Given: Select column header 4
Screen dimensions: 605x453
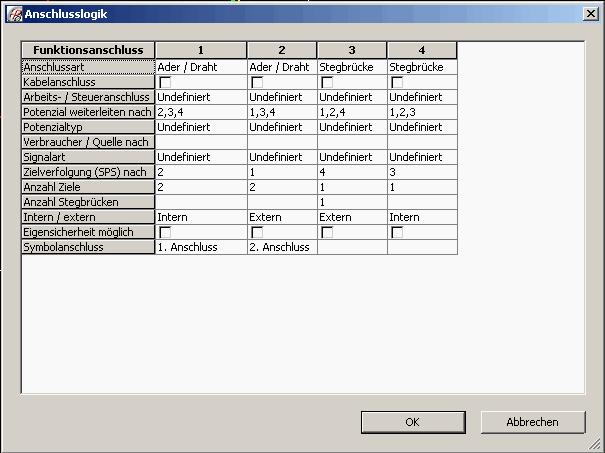Looking at the screenshot, I should point(422,50).
